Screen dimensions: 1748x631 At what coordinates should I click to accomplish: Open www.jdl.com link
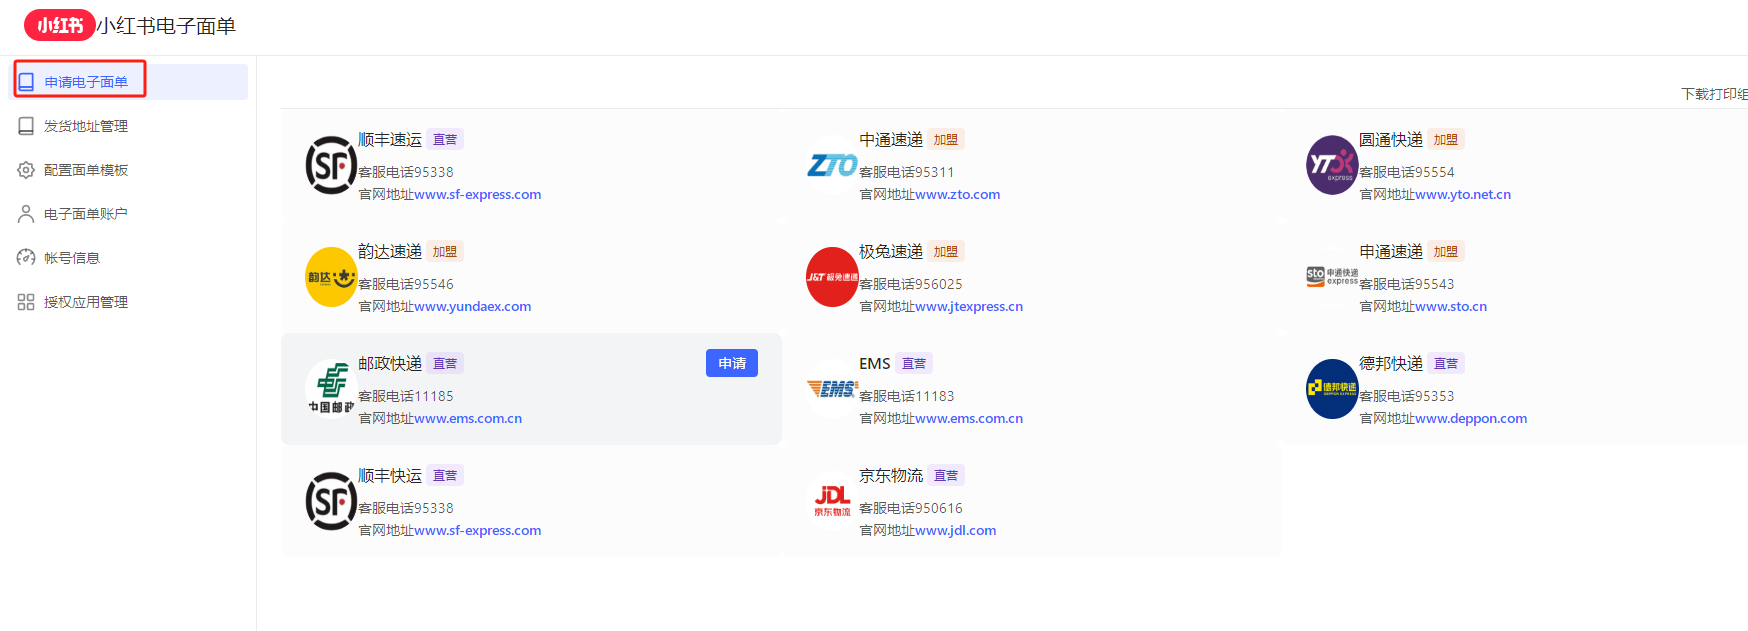point(956,530)
